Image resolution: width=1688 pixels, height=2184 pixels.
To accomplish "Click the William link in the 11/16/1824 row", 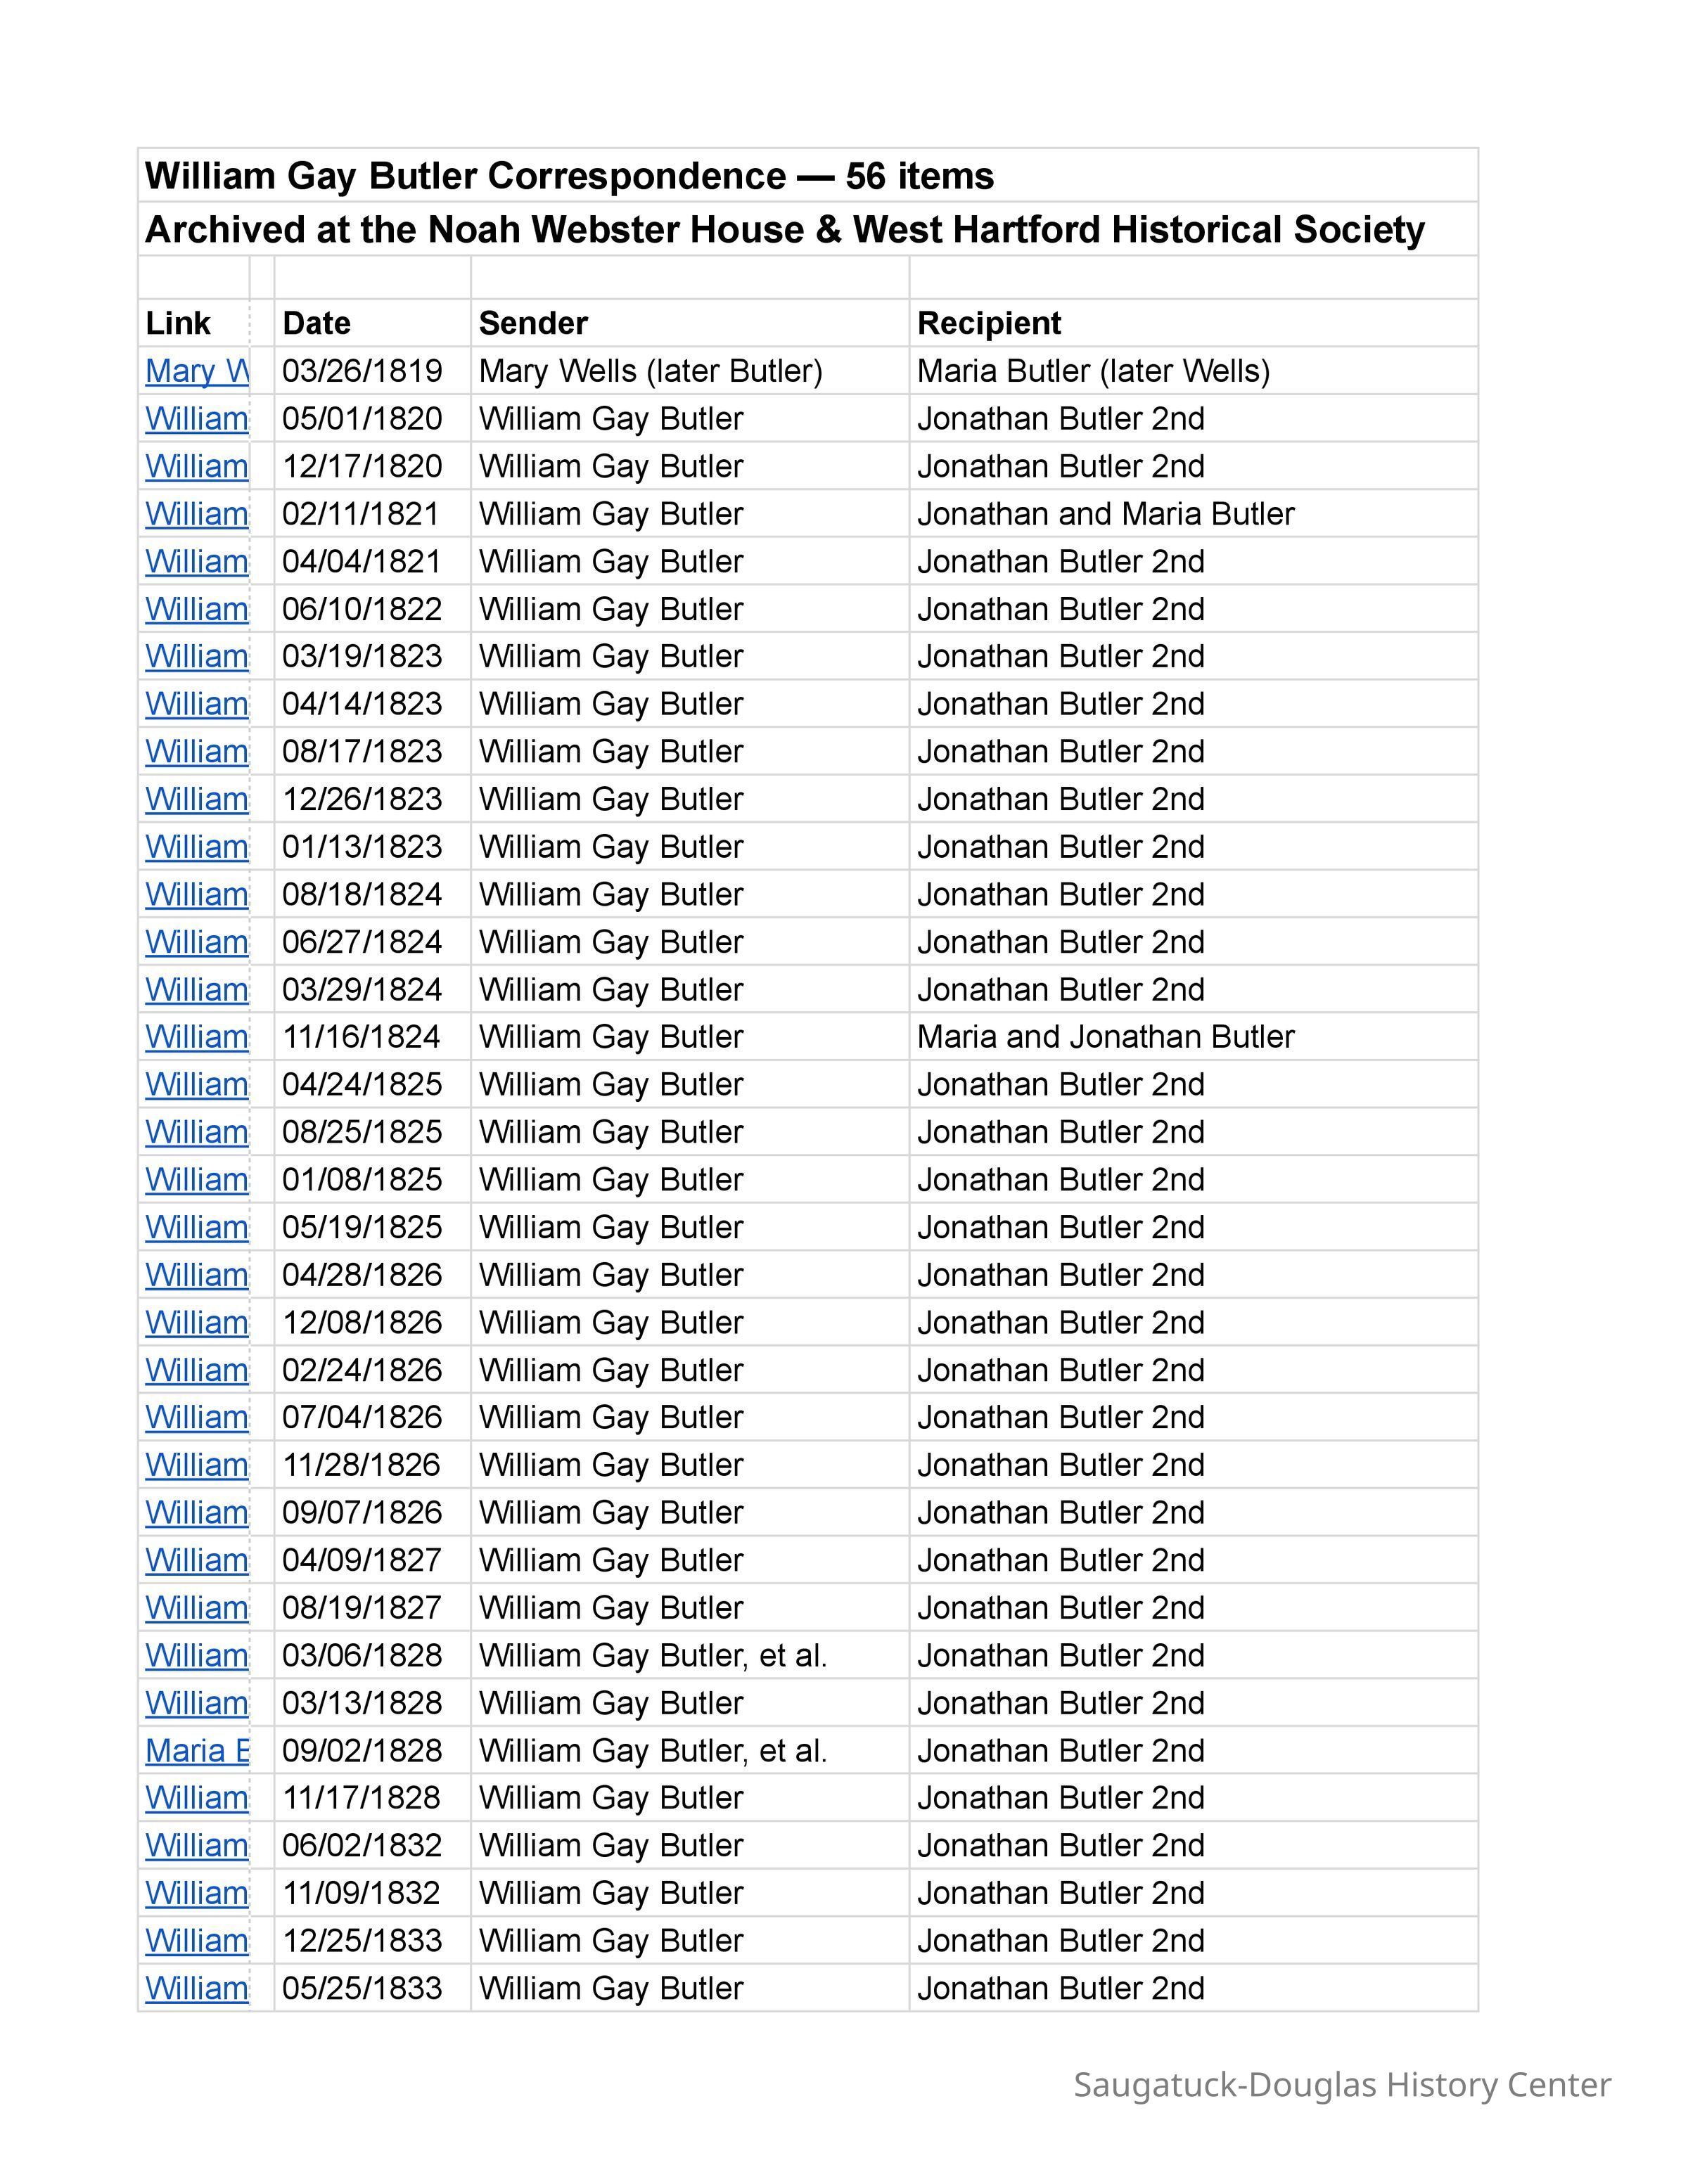I will pyautogui.click(x=197, y=1037).
